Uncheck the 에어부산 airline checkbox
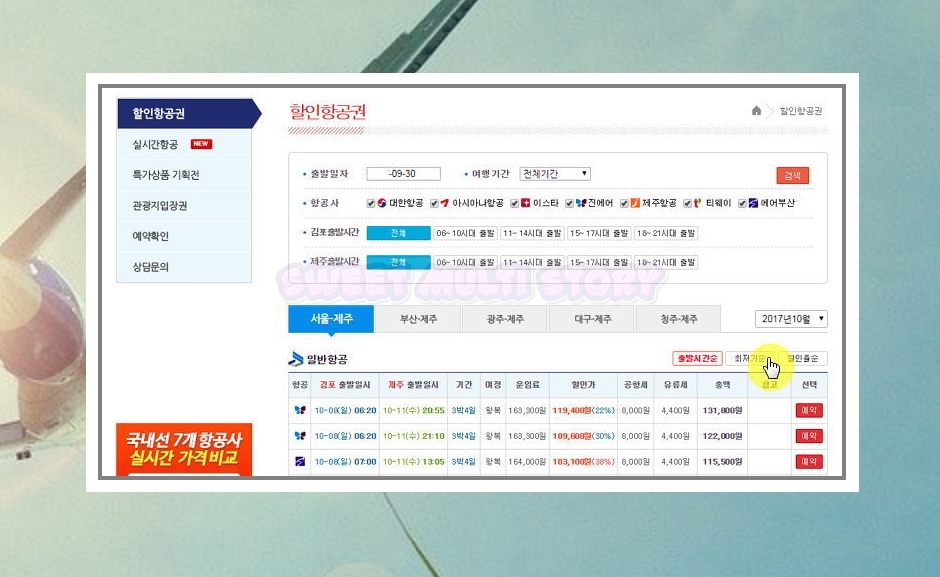The image size is (940, 577). [742, 204]
